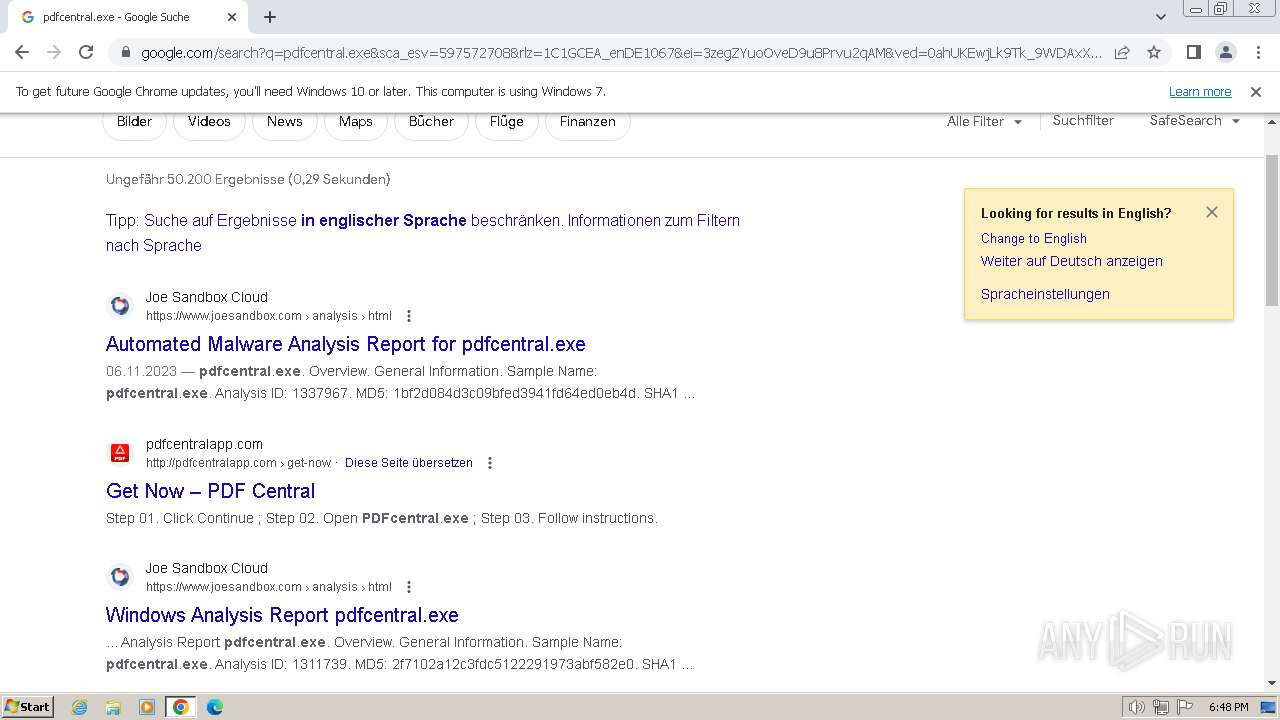Expand the Alle Filter dropdown
This screenshot has height=720, width=1280.
[984, 121]
